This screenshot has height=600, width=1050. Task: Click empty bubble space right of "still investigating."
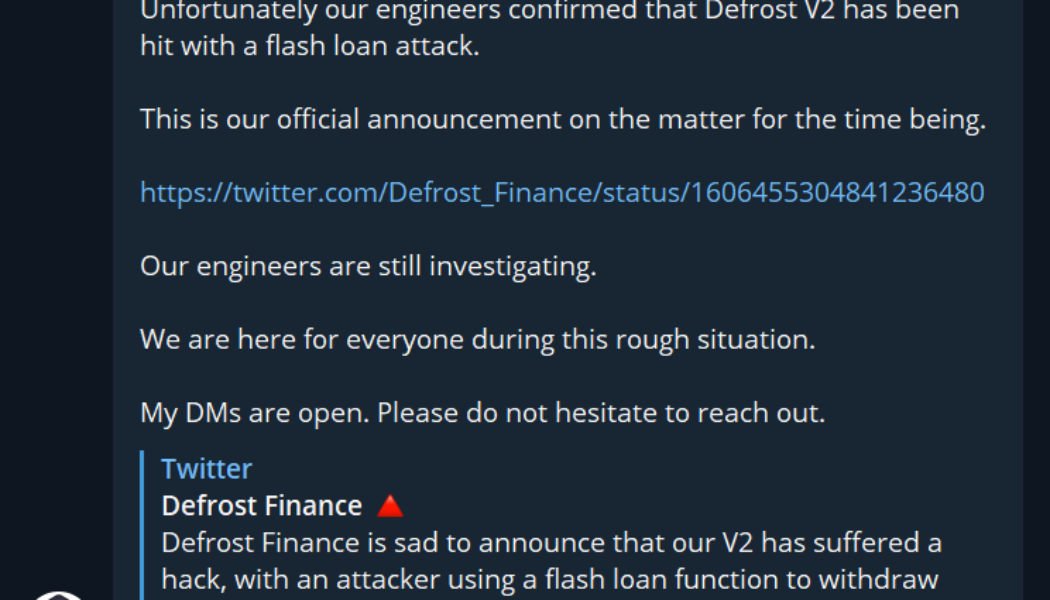tap(800, 266)
